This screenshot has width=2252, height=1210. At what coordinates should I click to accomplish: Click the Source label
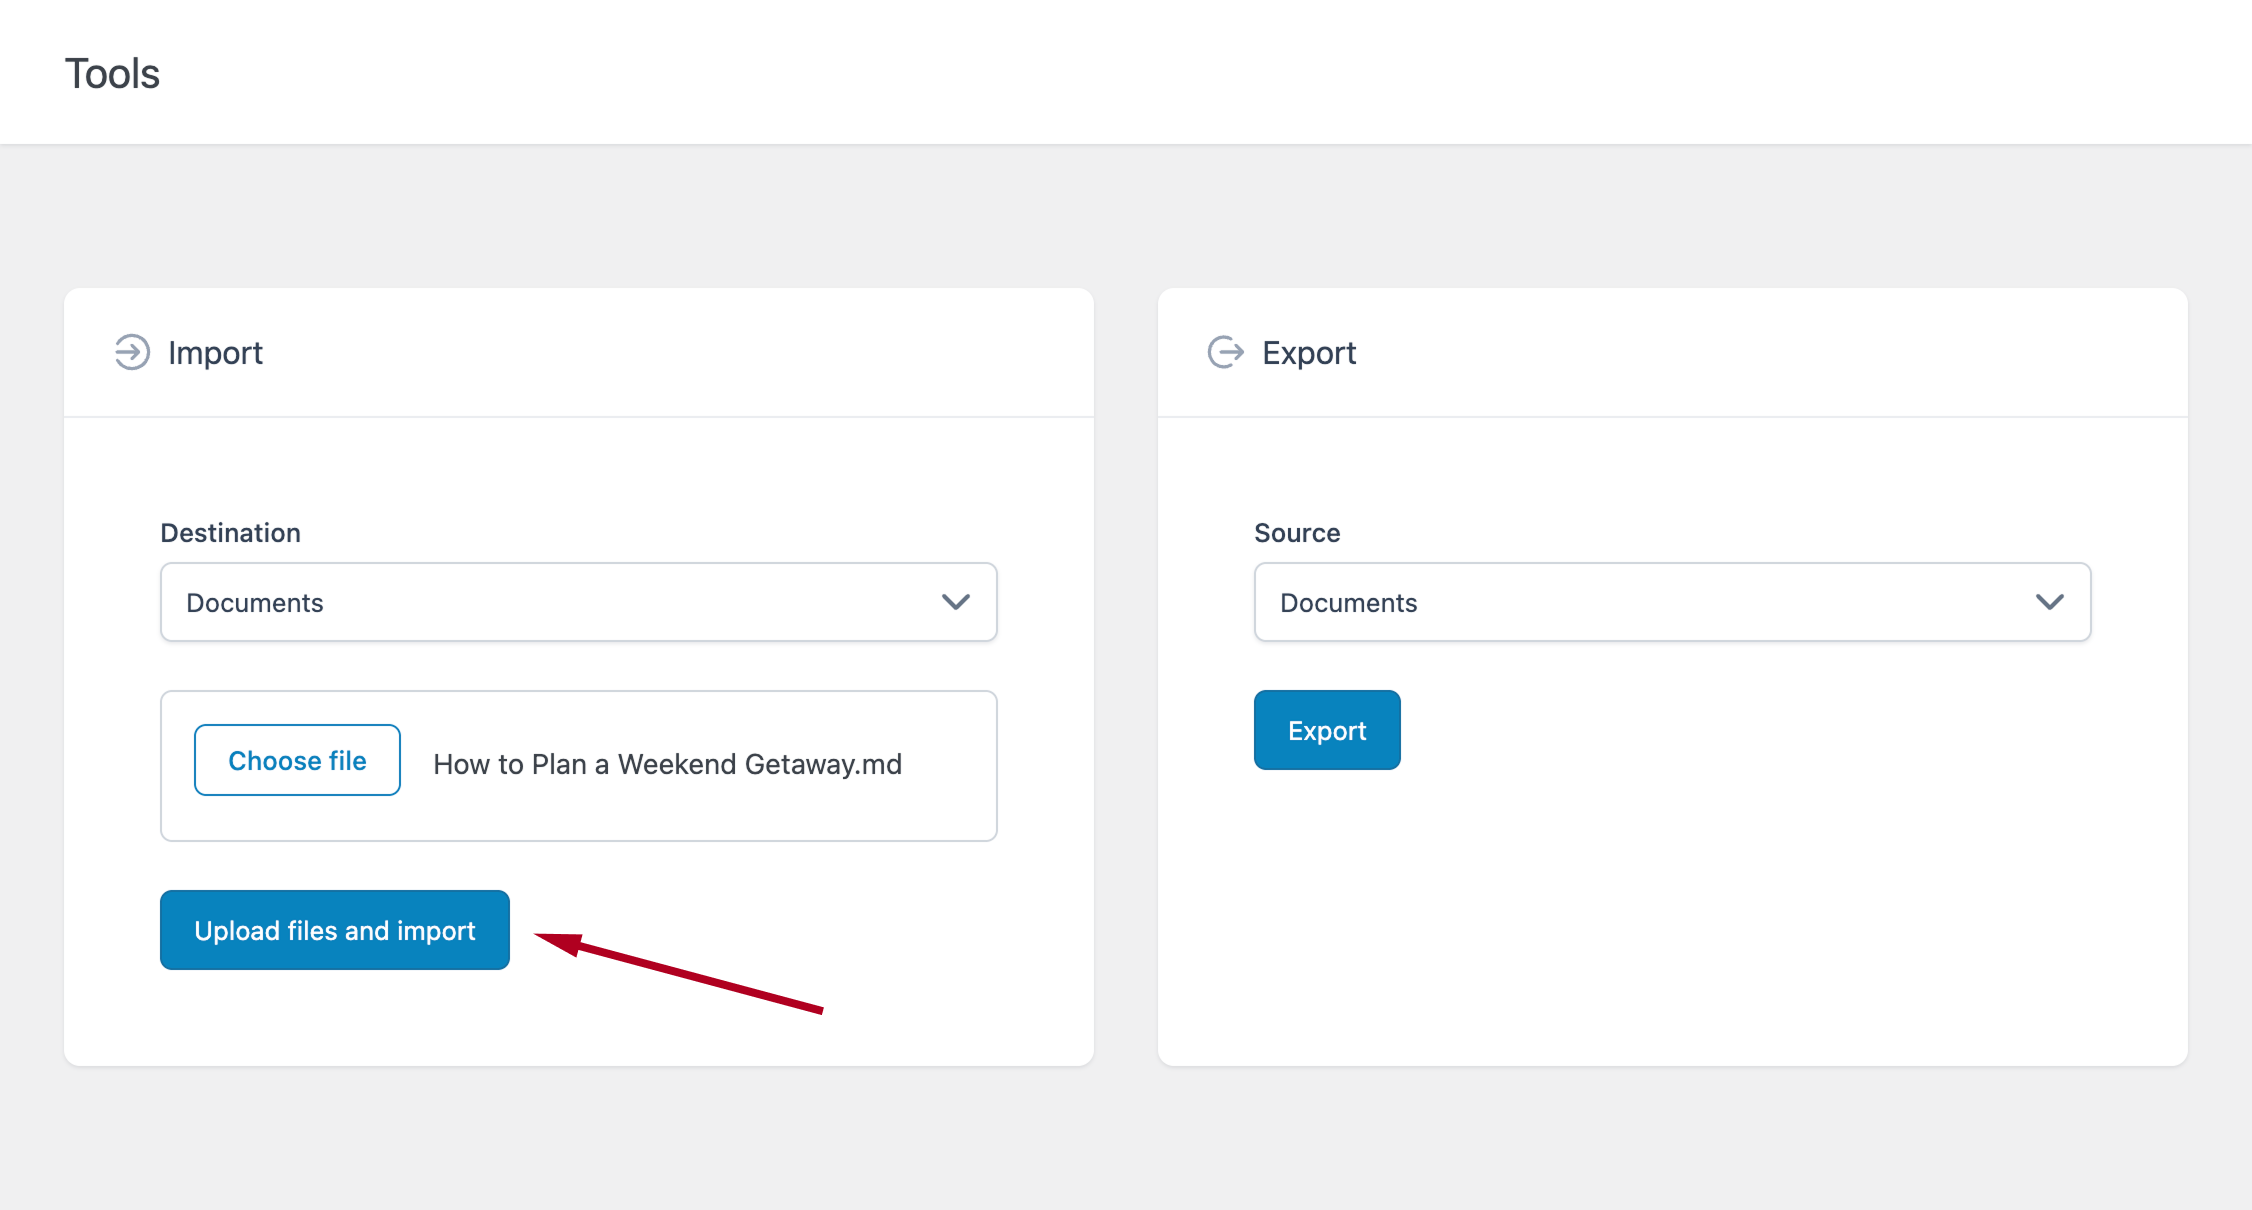click(1297, 532)
